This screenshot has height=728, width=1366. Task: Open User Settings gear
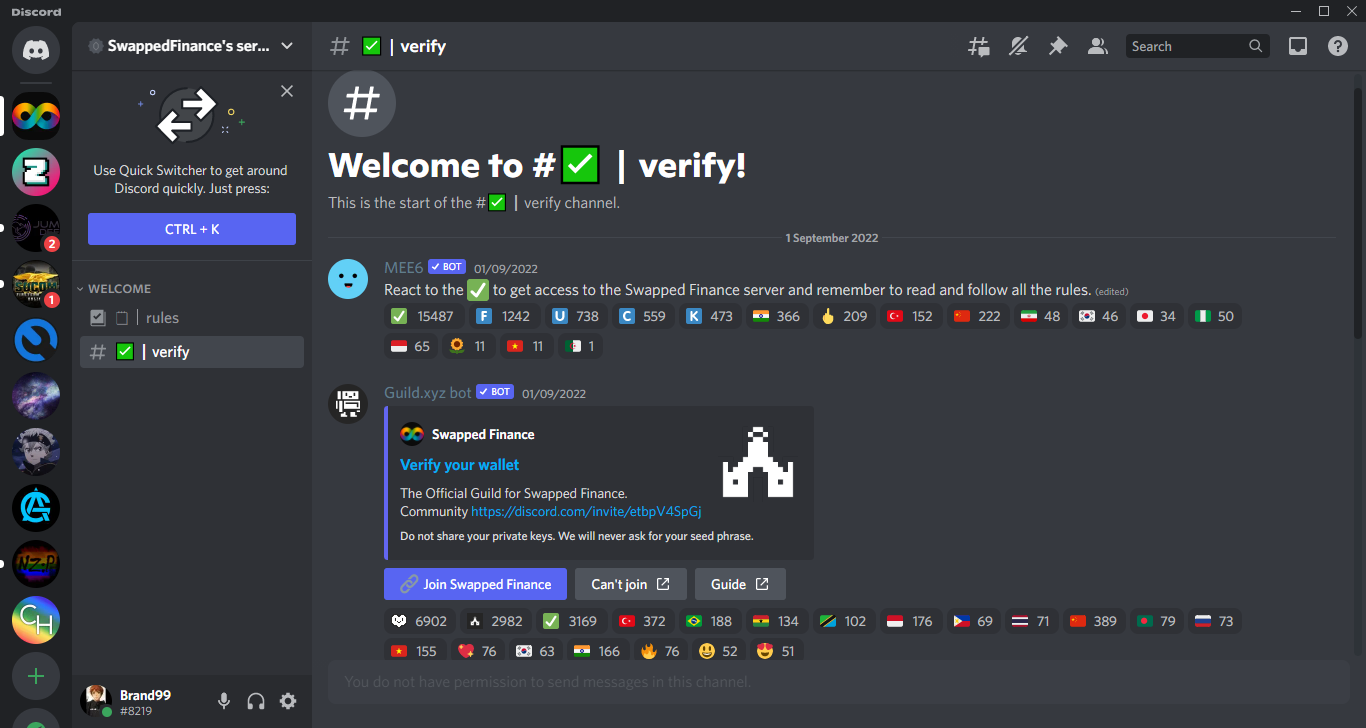click(x=288, y=701)
